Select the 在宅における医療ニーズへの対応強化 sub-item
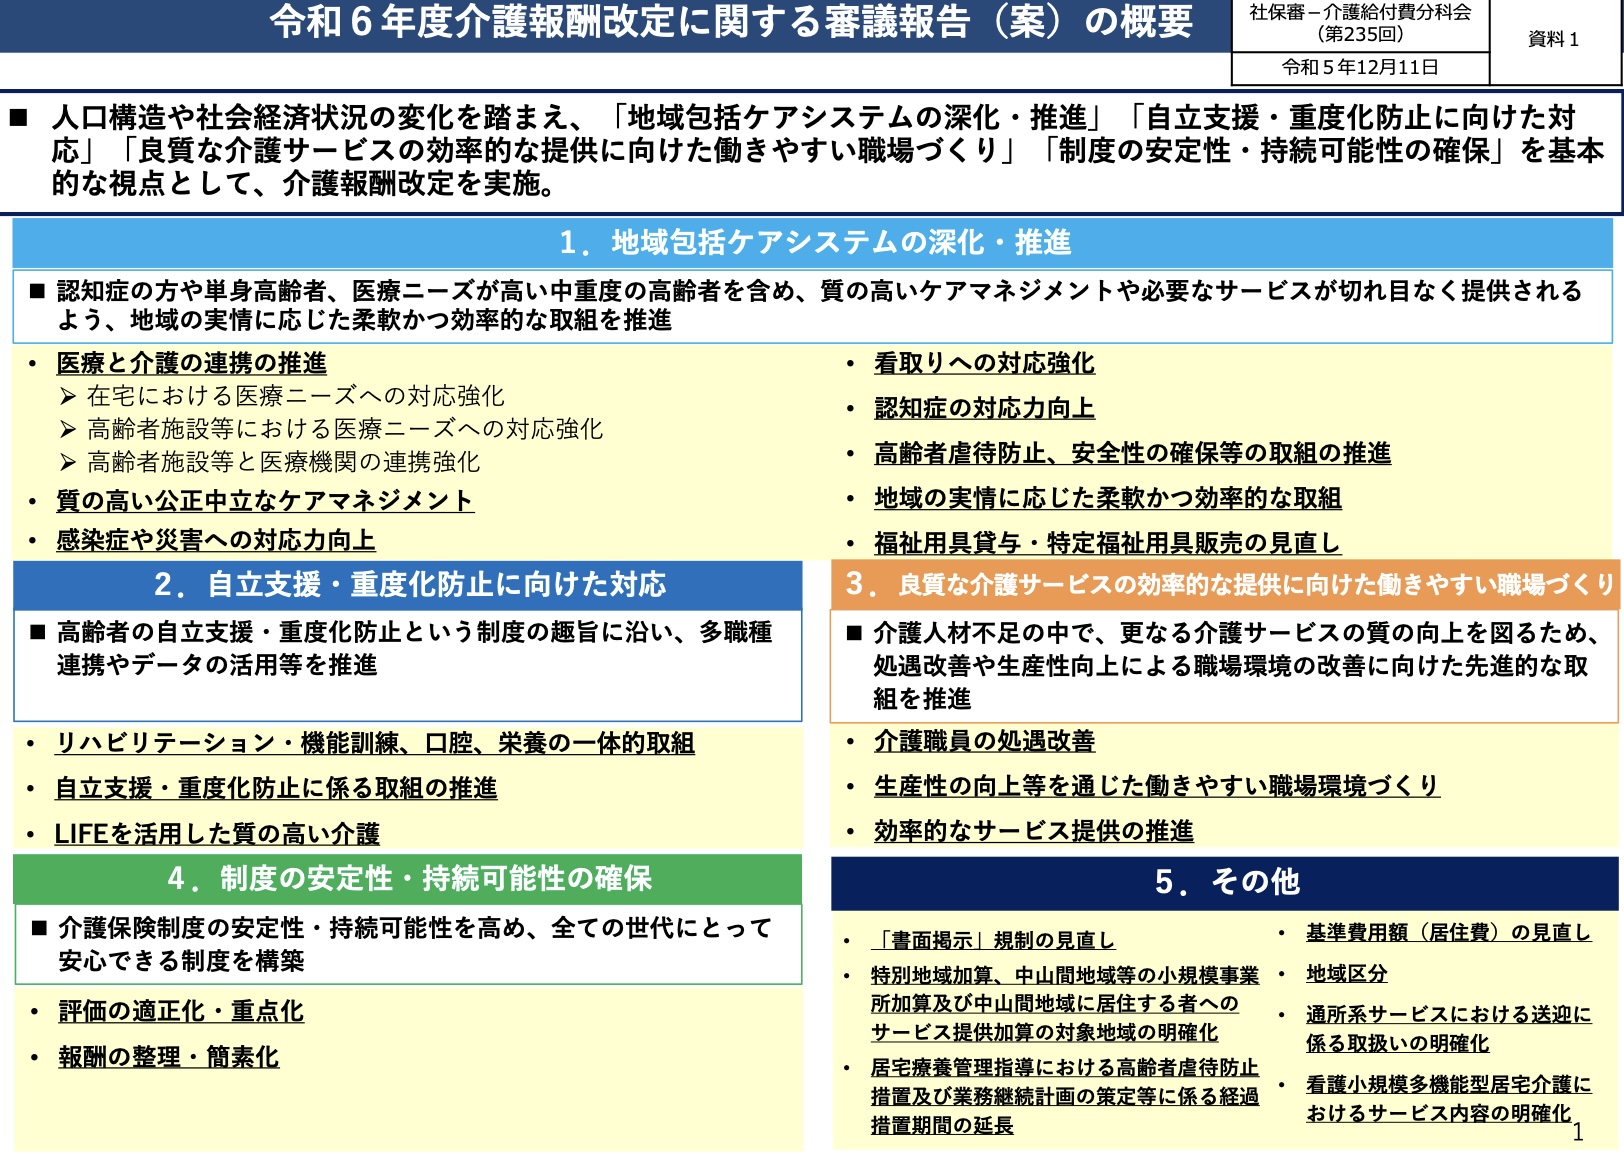Viewport: 1624px width, 1154px height. click(x=295, y=396)
